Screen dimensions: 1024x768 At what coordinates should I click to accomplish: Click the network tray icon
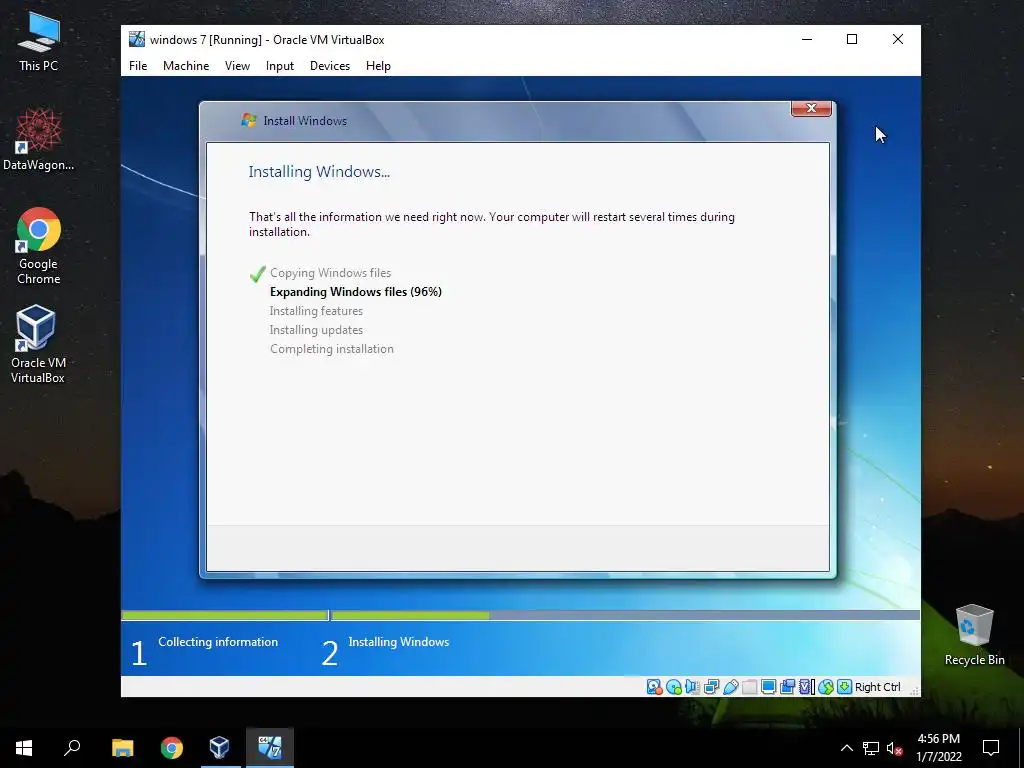tap(871, 748)
